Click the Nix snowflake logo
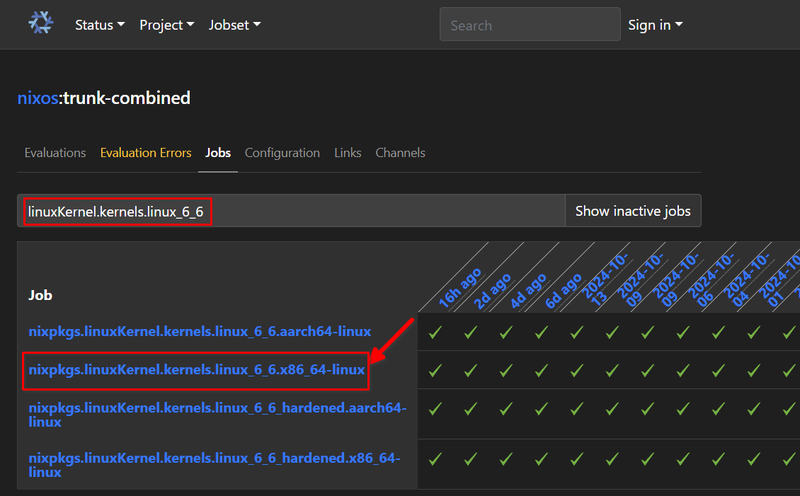800x496 pixels. (x=41, y=23)
